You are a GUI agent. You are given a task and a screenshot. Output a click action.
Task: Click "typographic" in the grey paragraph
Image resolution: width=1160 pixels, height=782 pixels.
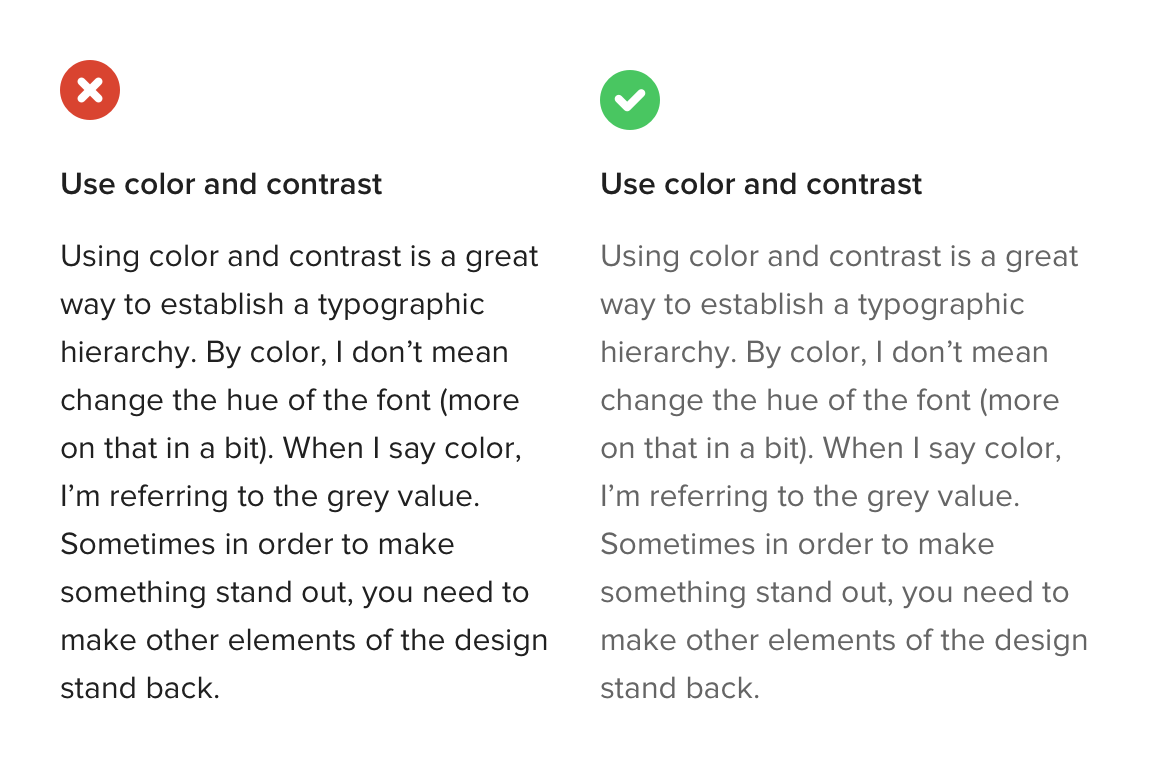(x=941, y=306)
